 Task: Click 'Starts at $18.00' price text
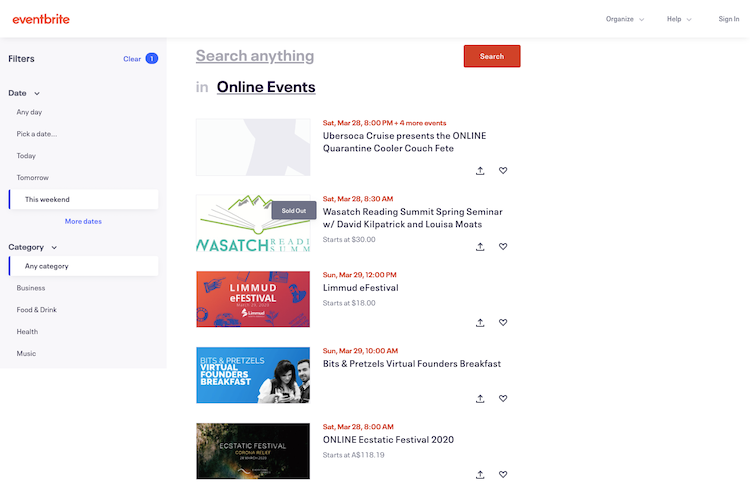[x=349, y=303]
